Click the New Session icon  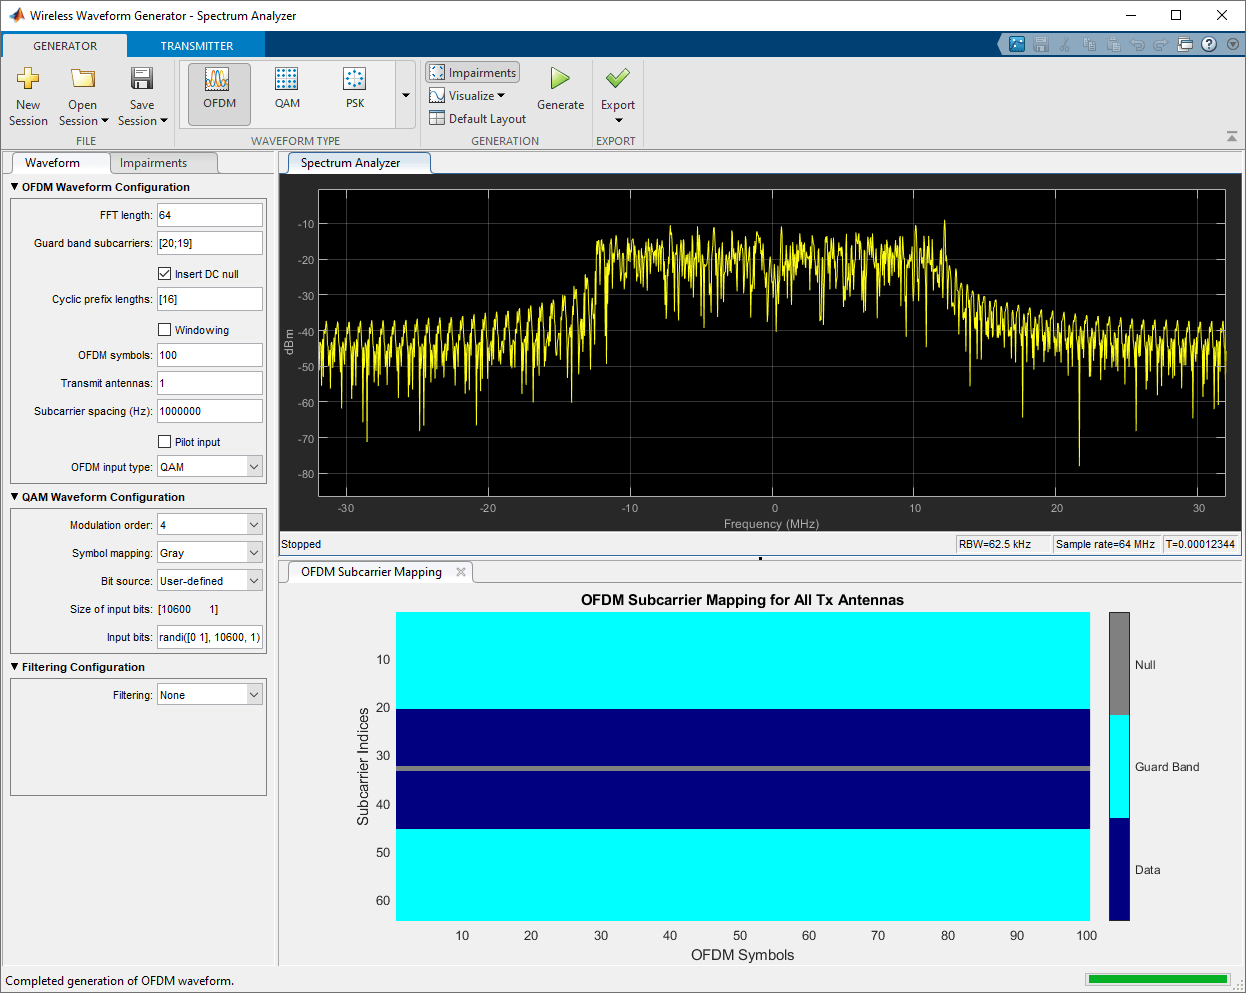click(28, 79)
